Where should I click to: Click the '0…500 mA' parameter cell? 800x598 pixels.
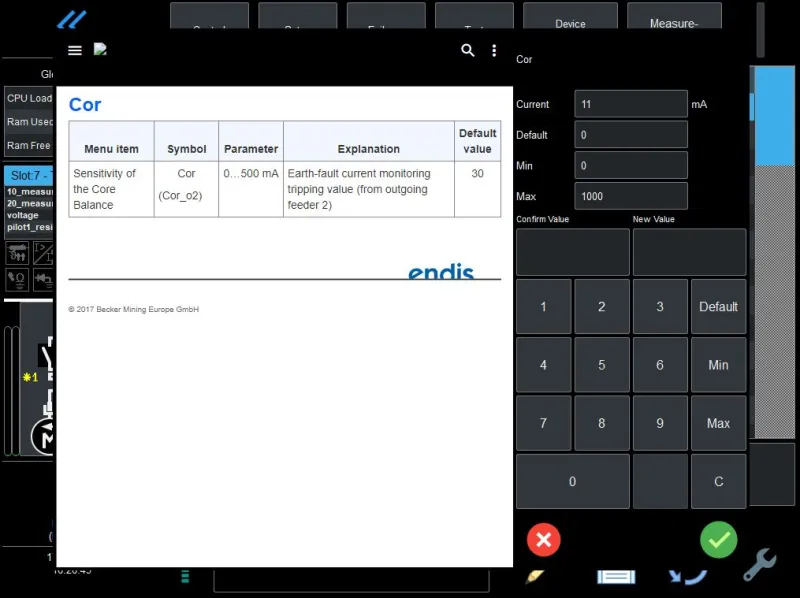pyautogui.click(x=251, y=189)
